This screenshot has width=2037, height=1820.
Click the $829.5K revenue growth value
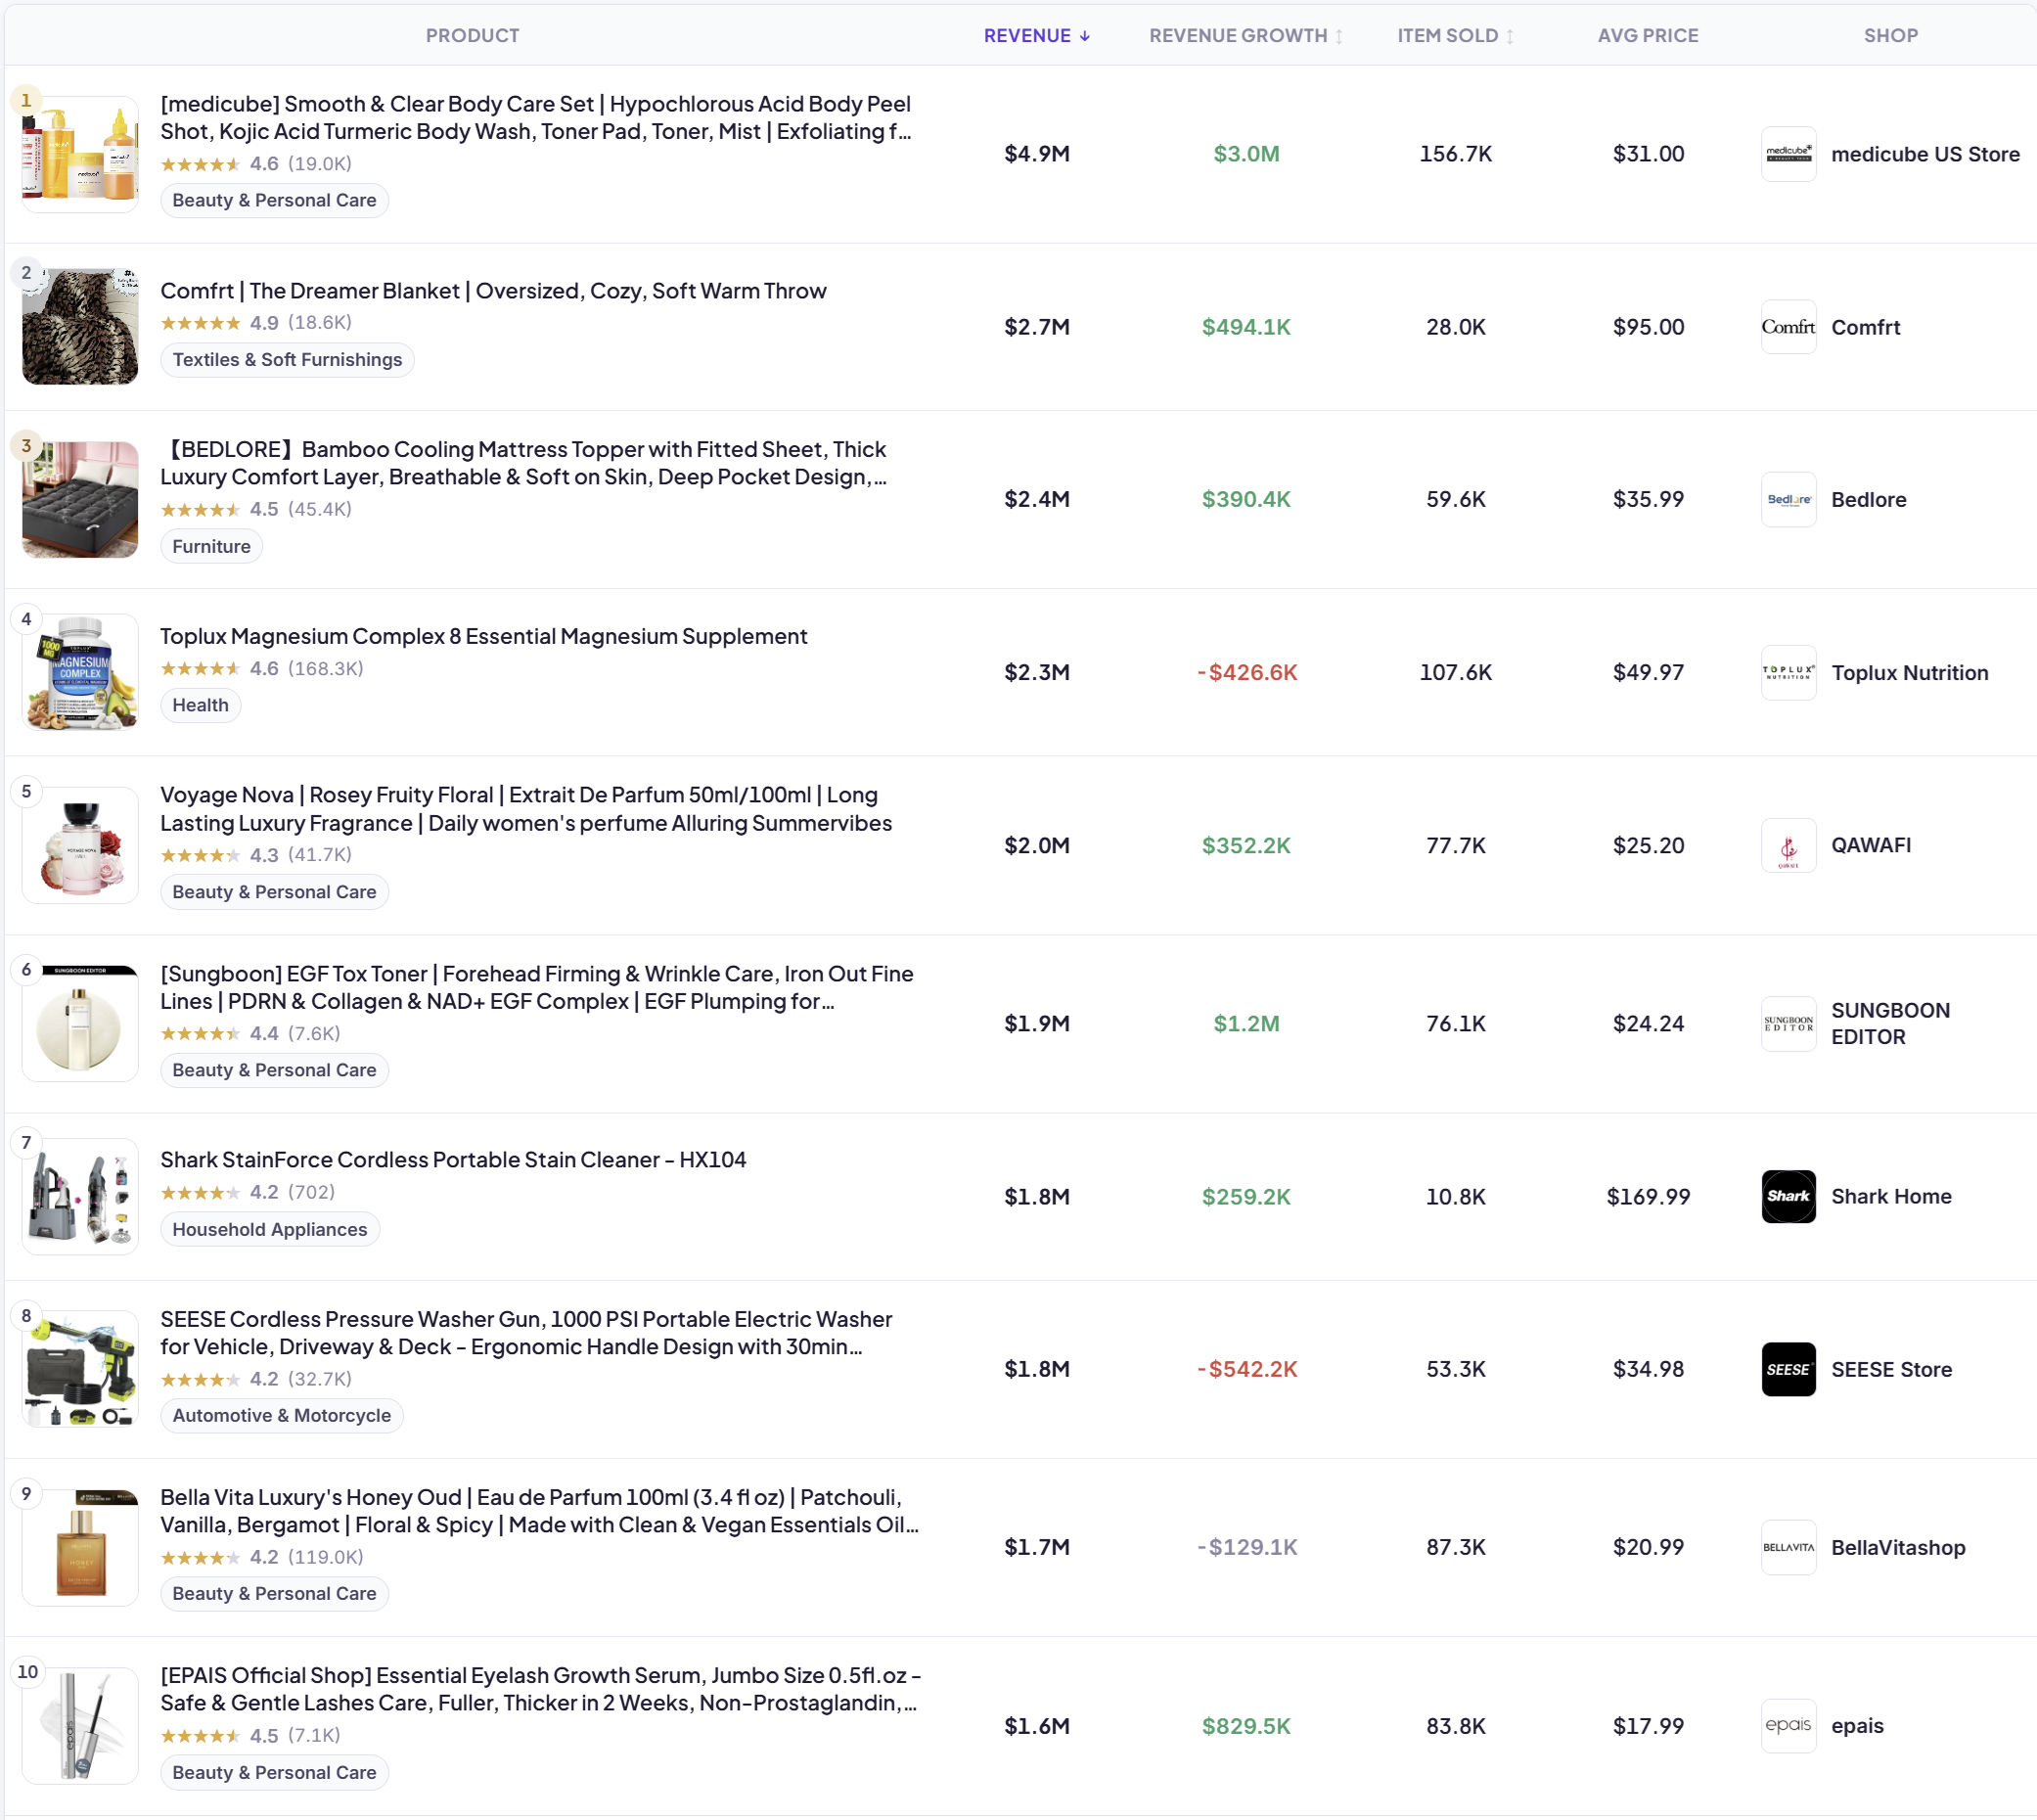point(1246,1726)
